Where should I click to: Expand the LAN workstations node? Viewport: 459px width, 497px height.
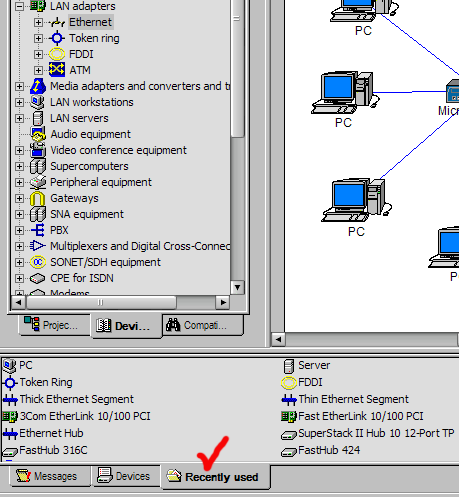pyautogui.click(x=19, y=102)
